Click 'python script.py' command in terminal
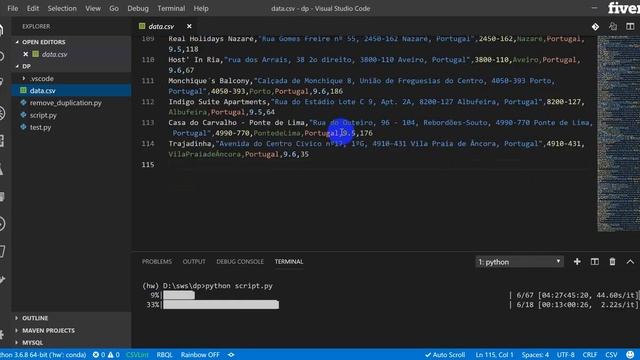640x360 pixels. (x=239, y=286)
